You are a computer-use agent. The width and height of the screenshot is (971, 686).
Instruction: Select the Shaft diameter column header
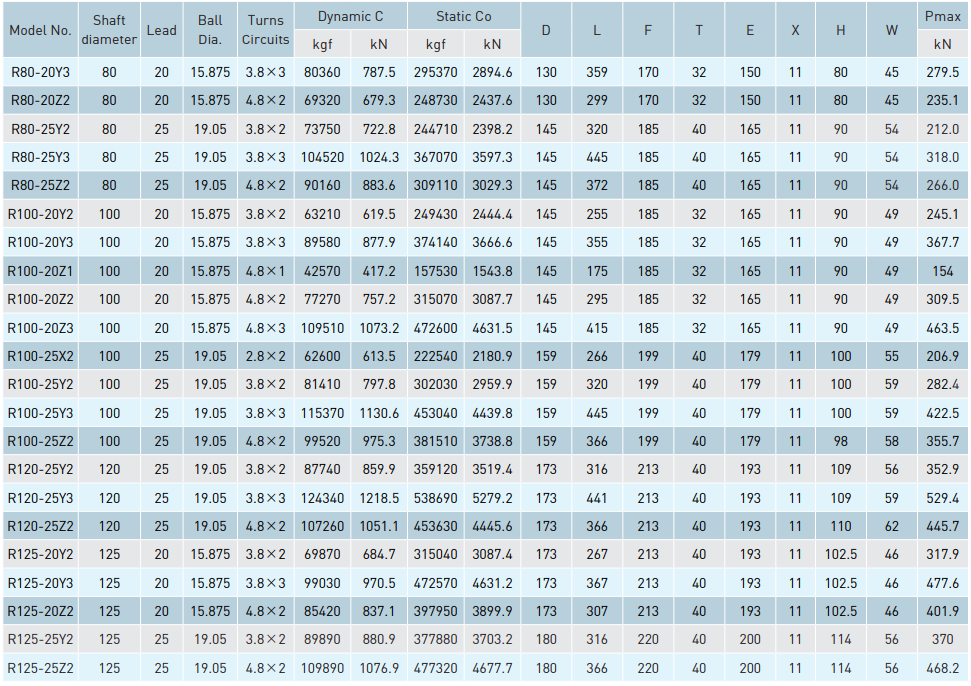[x=109, y=30]
